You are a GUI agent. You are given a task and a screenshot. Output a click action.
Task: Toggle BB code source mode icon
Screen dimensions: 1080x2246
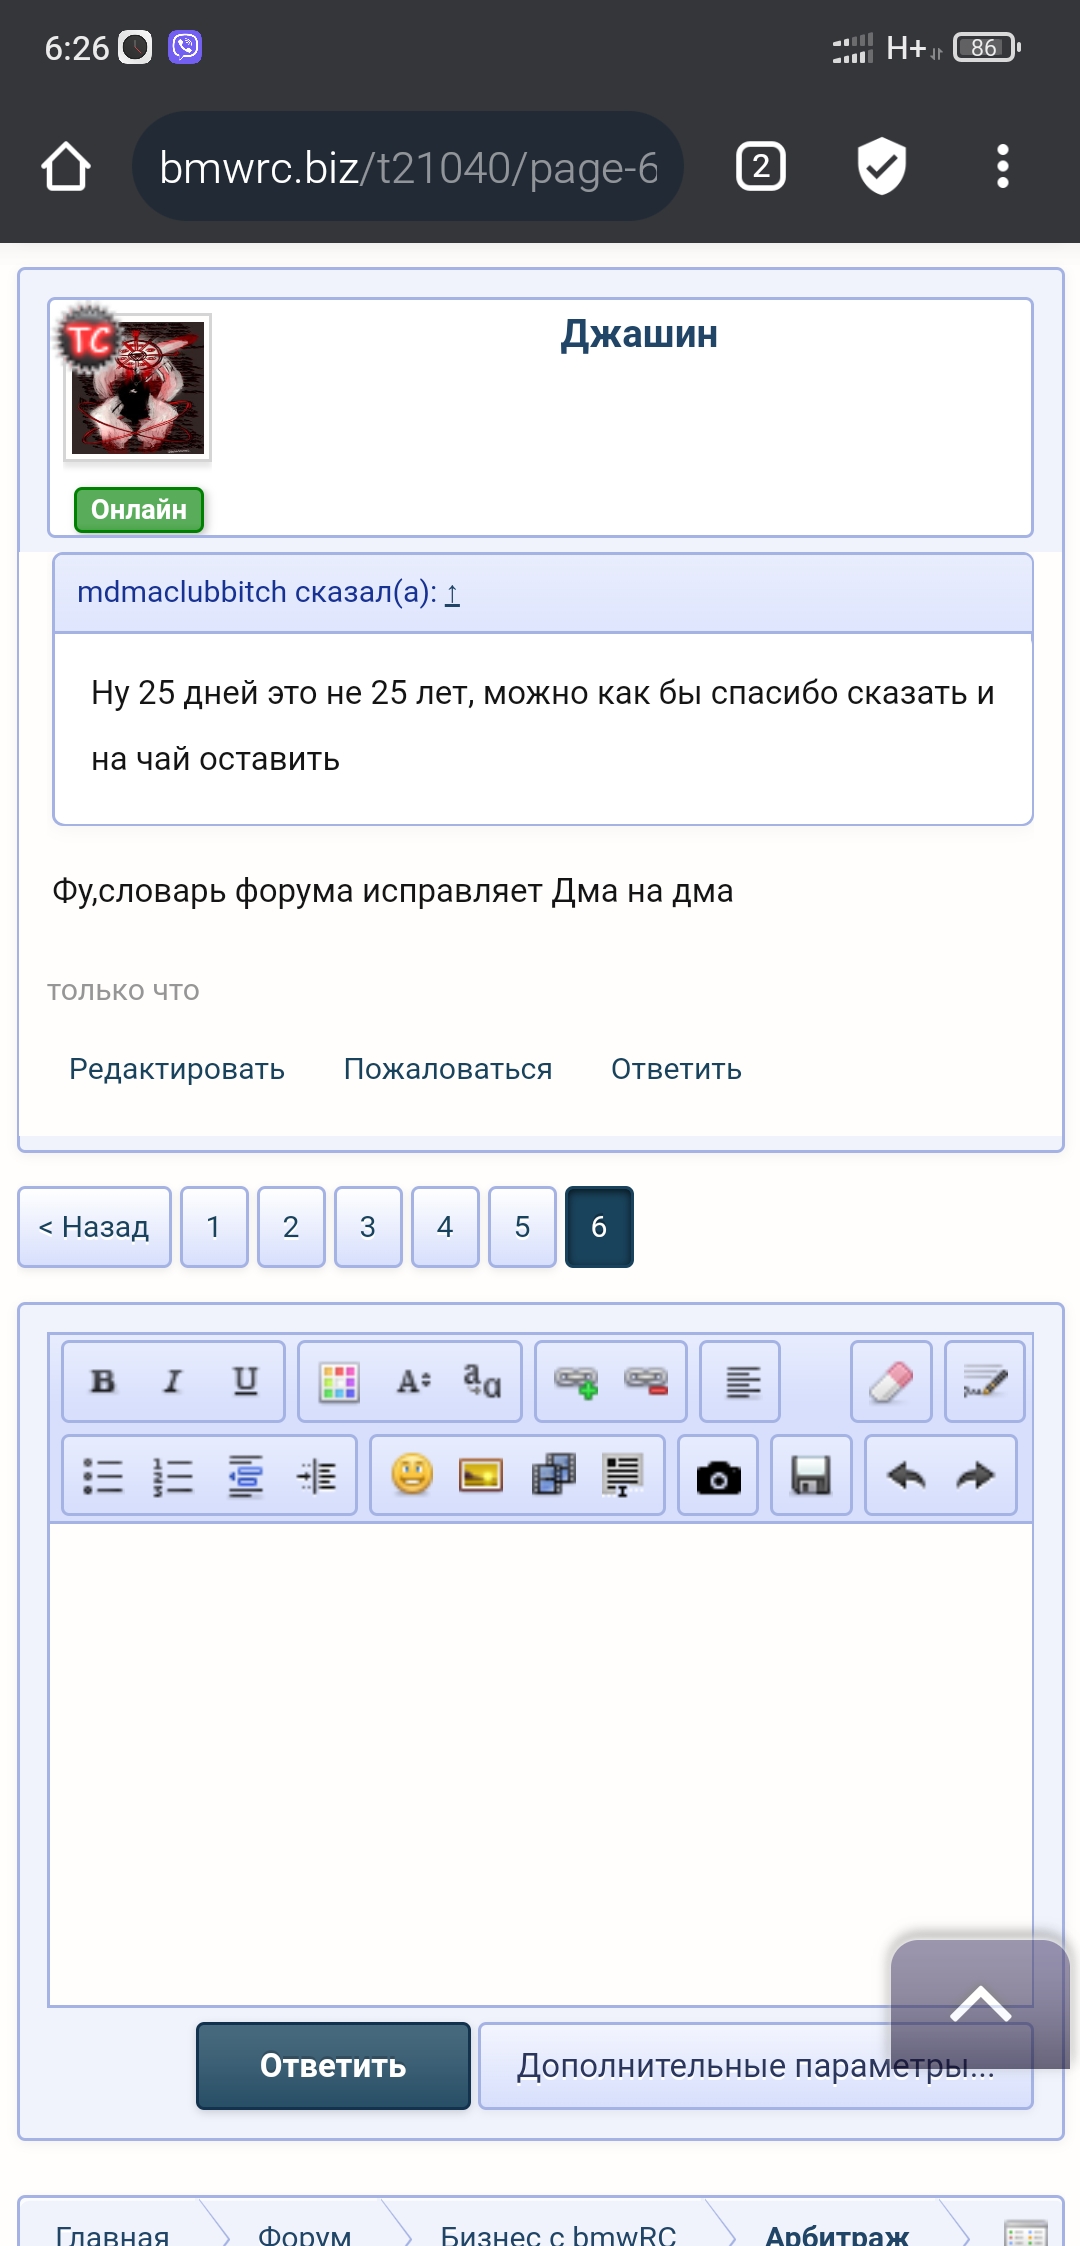coord(985,1382)
